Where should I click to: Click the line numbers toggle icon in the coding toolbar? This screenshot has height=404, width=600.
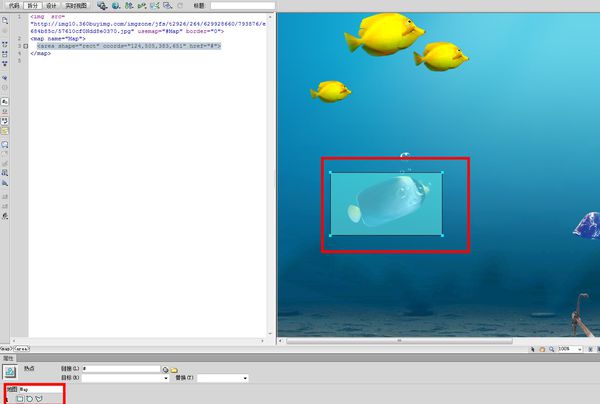5,101
